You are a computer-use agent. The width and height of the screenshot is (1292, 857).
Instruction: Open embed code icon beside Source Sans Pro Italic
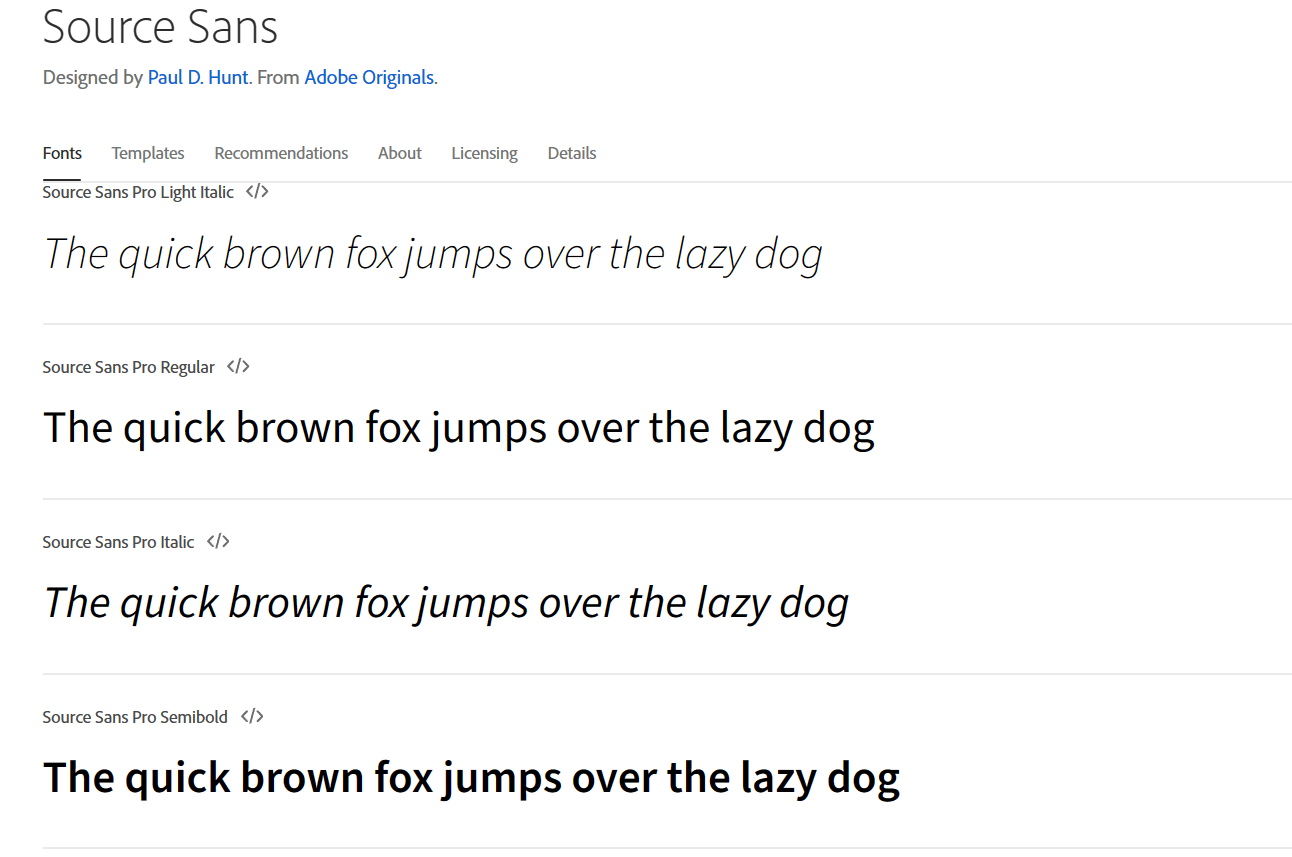[218, 542]
